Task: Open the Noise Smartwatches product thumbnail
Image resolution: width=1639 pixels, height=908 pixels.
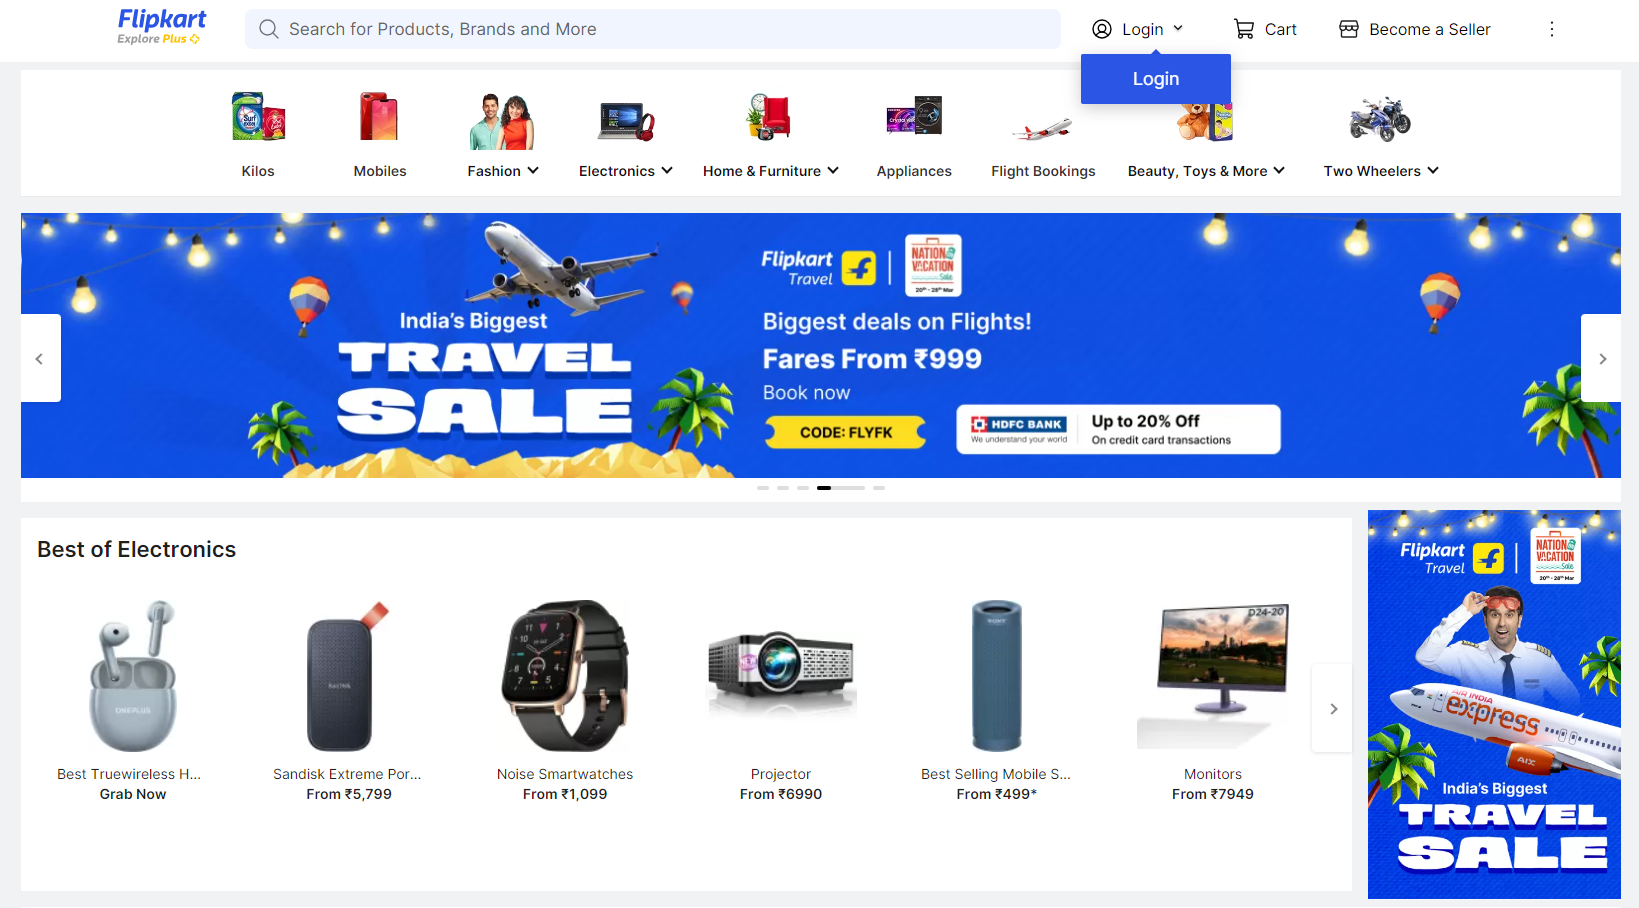Action: coord(565,675)
